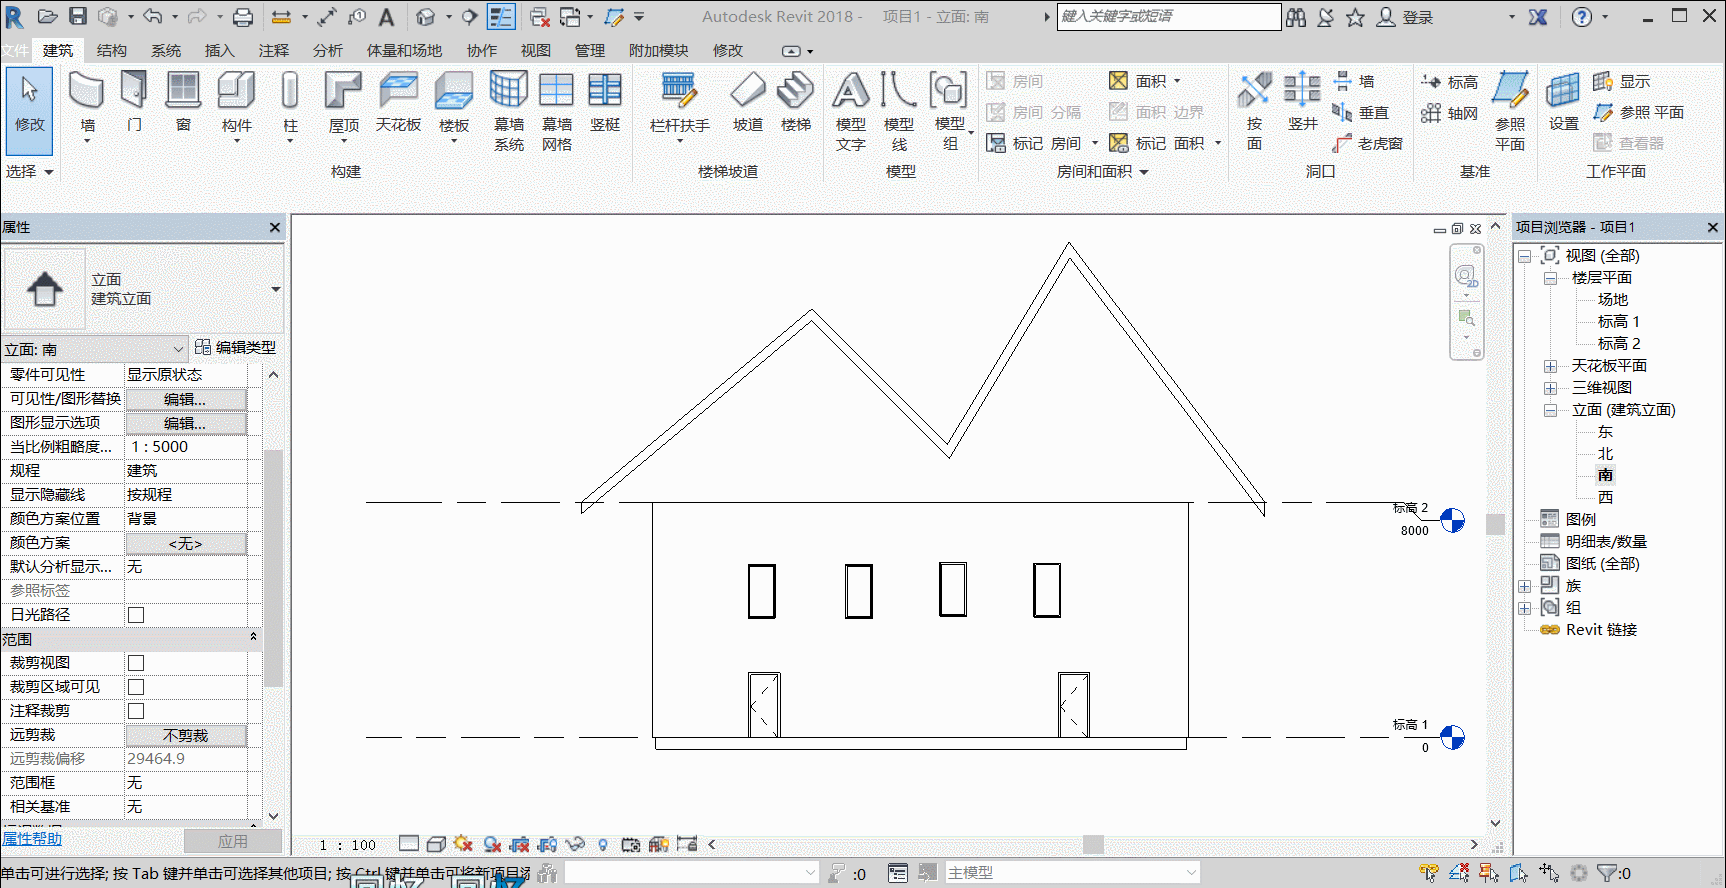Click the 编辑类型 (Edit Type) button
The height and width of the screenshot is (888, 1726).
[235, 347]
